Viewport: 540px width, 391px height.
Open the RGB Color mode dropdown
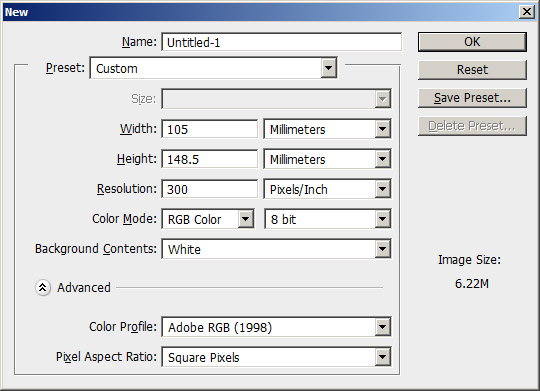click(208, 219)
